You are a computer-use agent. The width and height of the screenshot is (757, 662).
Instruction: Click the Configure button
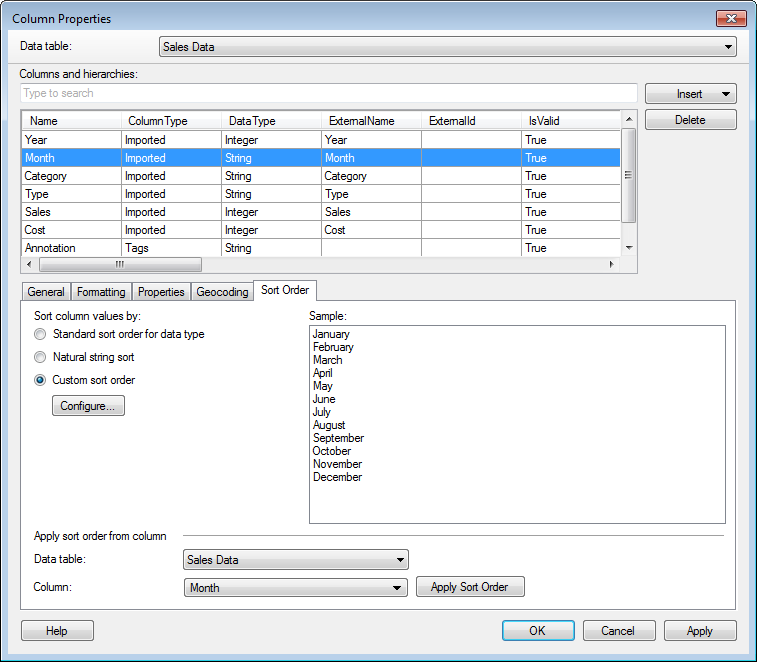tap(88, 406)
